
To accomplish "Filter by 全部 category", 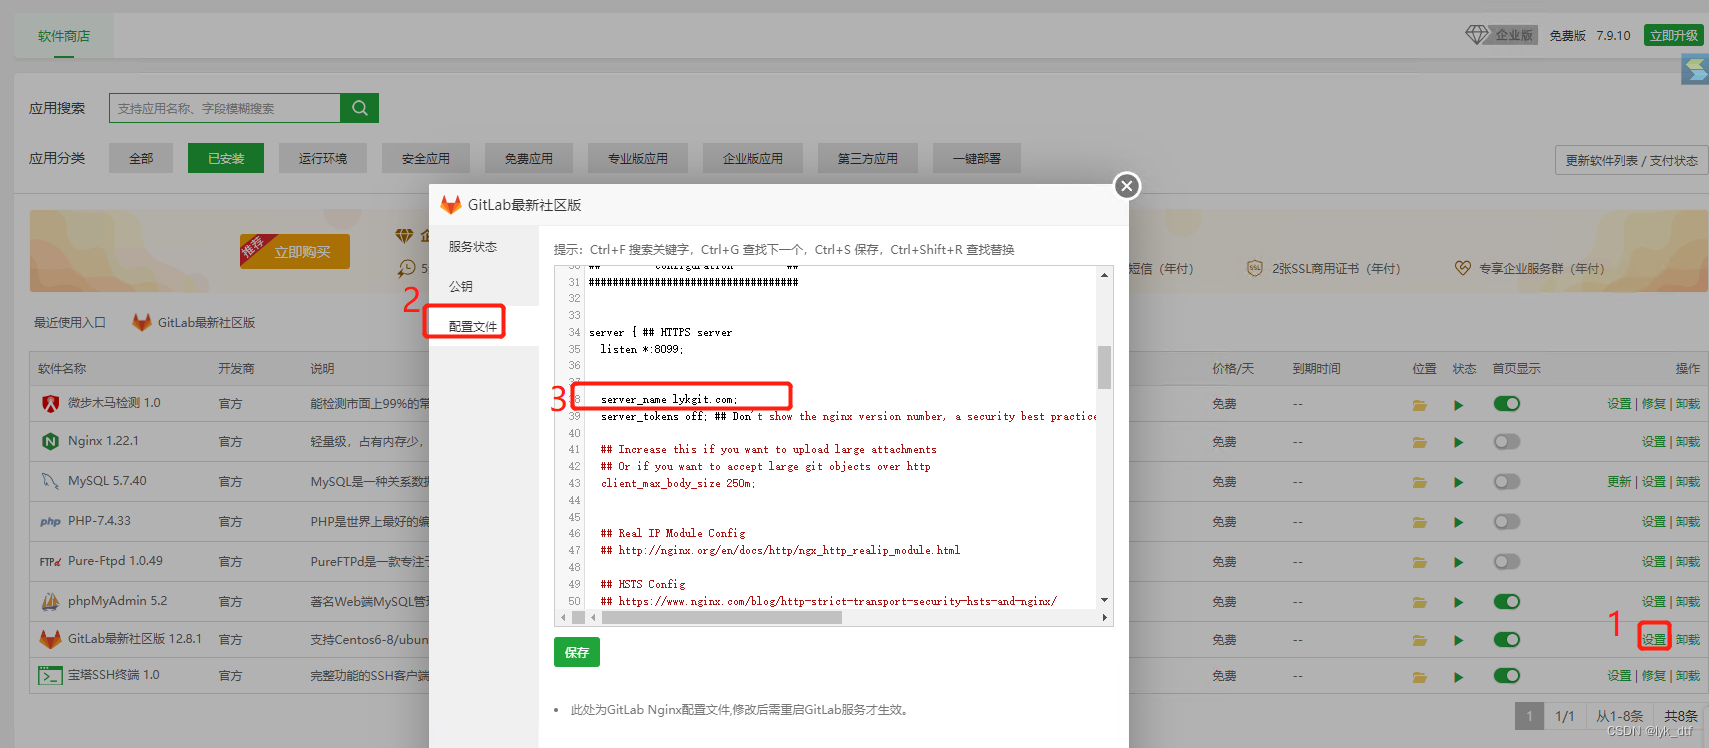I will click(141, 158).
